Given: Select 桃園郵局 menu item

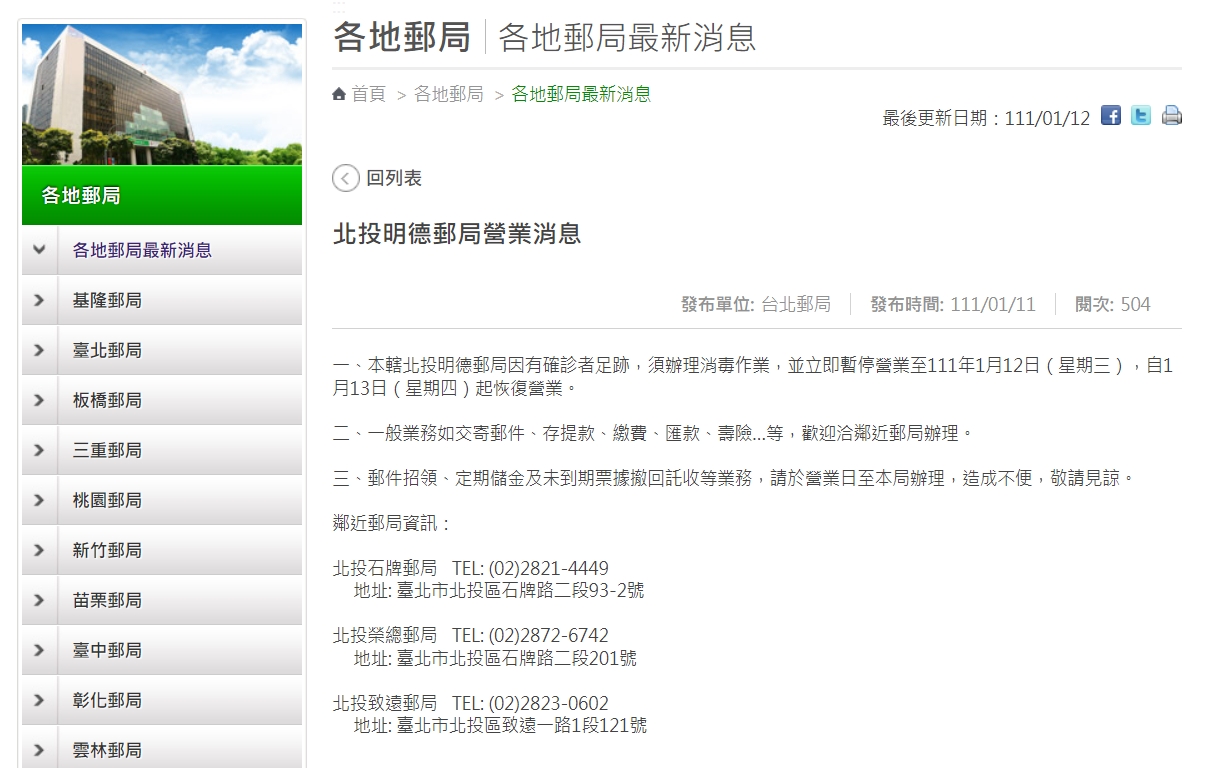Looking at the screenshot, I should [x=107, y=500].
